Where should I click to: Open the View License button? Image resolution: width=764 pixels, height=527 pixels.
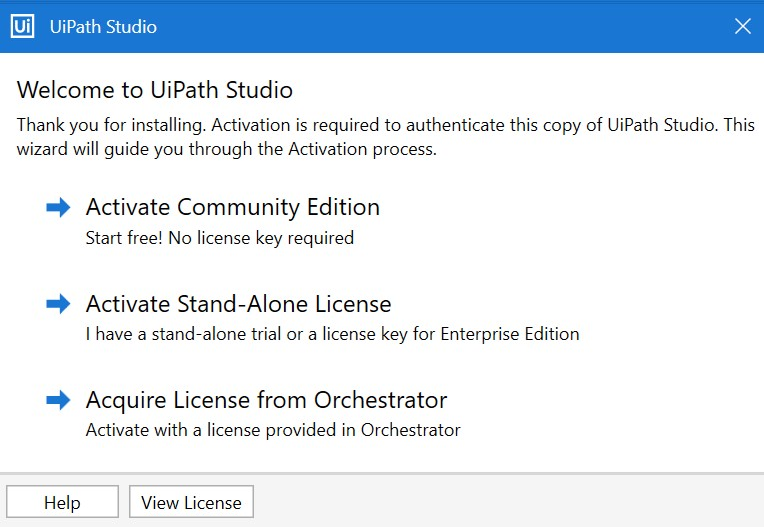pos(191,502)
